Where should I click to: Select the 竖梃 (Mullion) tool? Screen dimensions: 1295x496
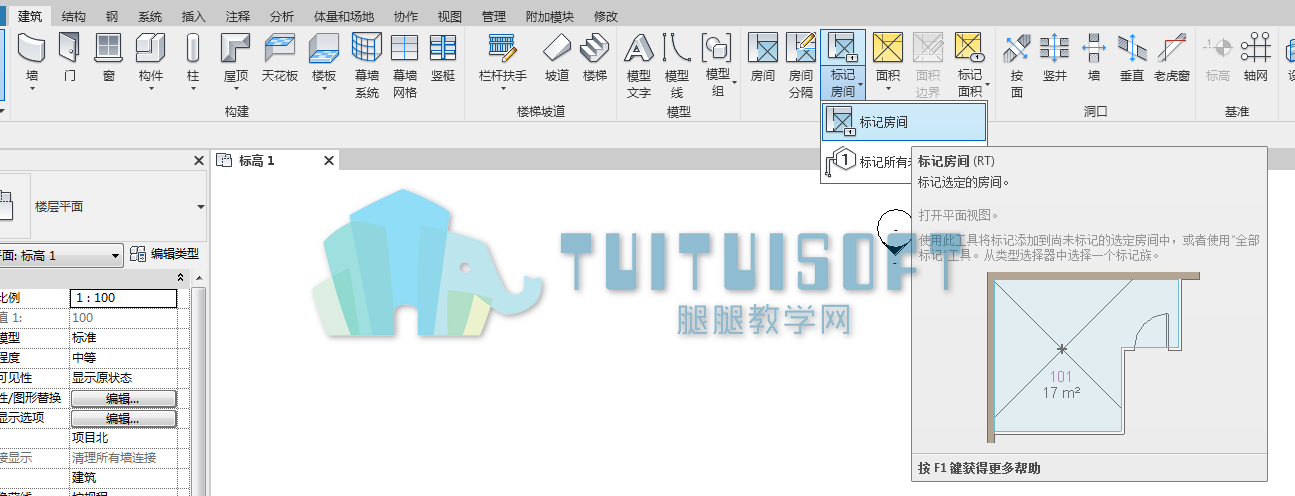442,57
